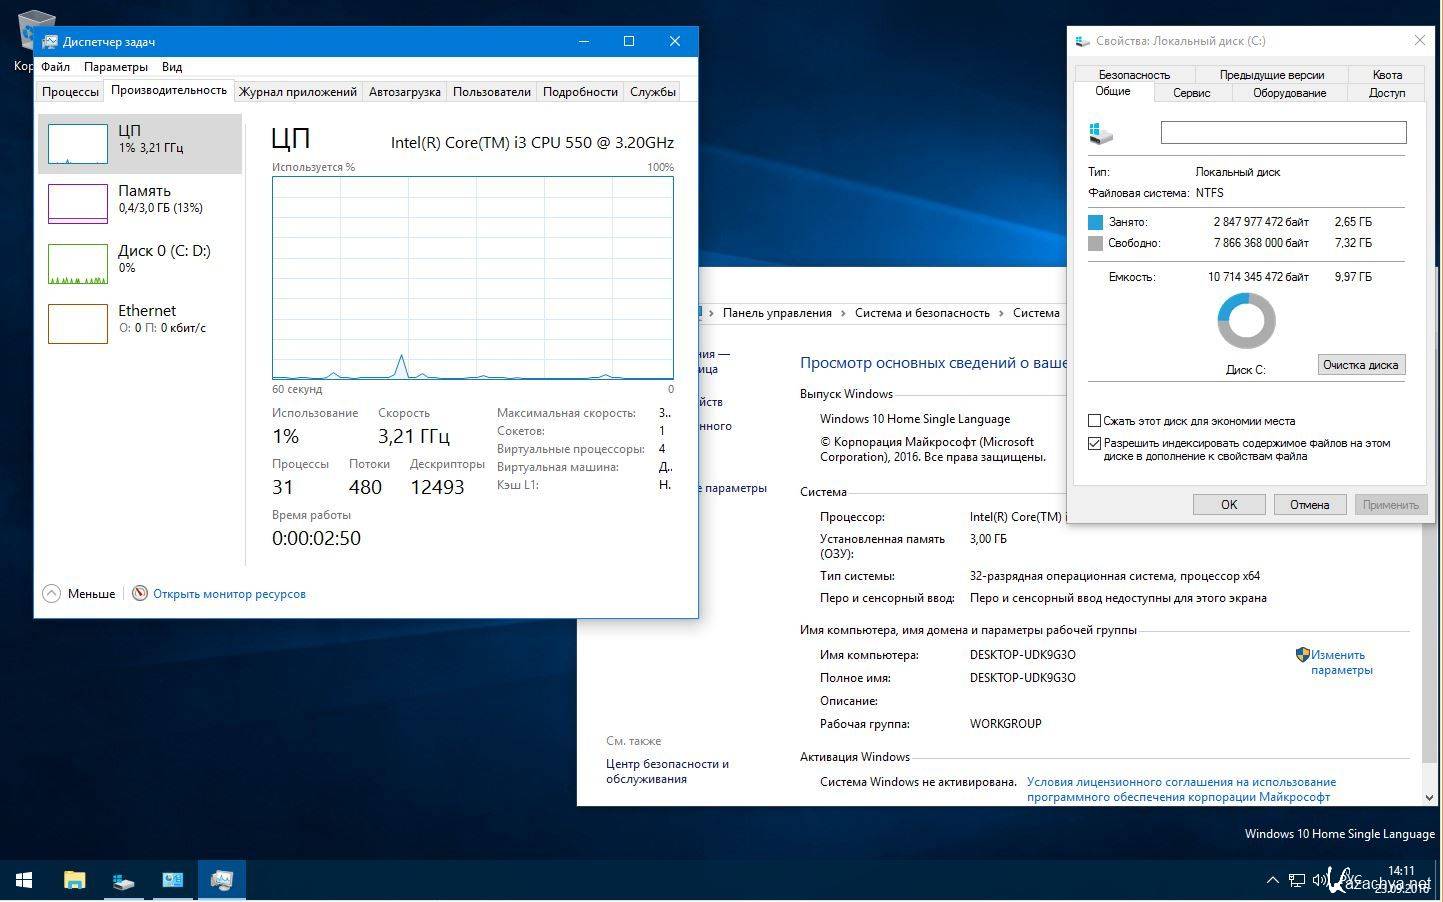Open the Windows Start button
The image size is (1443, 902).
point(24,880)
